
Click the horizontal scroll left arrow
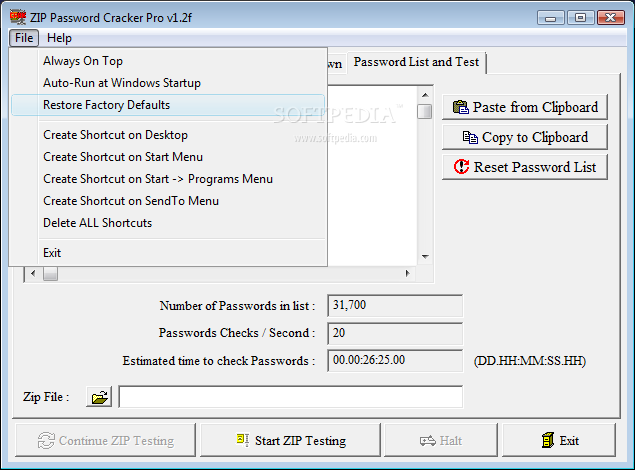pos(33,274)
